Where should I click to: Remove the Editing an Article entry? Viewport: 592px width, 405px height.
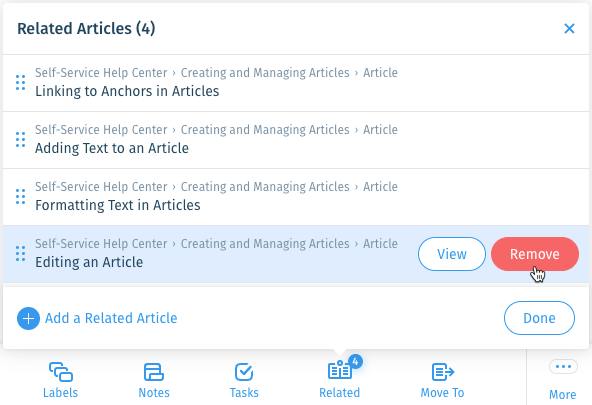(535, 254)
